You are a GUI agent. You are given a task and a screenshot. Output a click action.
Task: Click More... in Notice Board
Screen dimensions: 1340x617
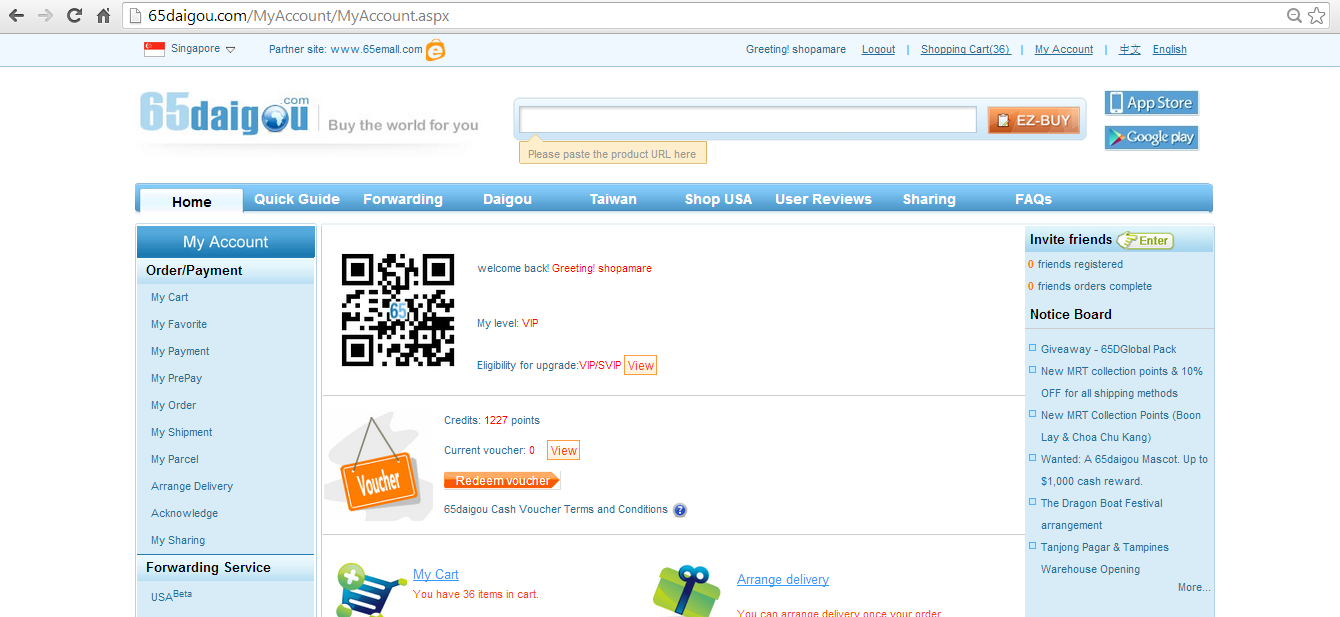[1194, 588]
